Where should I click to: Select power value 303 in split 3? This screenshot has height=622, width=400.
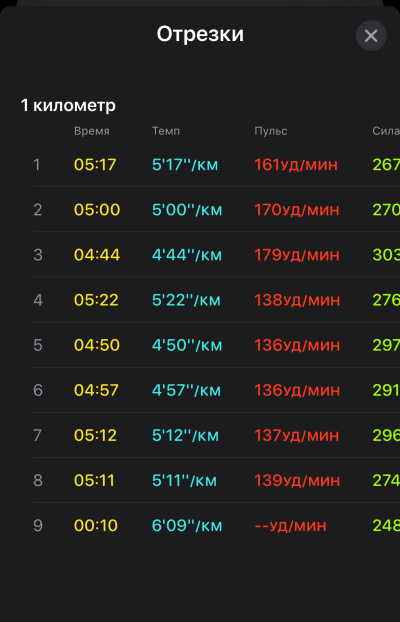coord(386,255)
